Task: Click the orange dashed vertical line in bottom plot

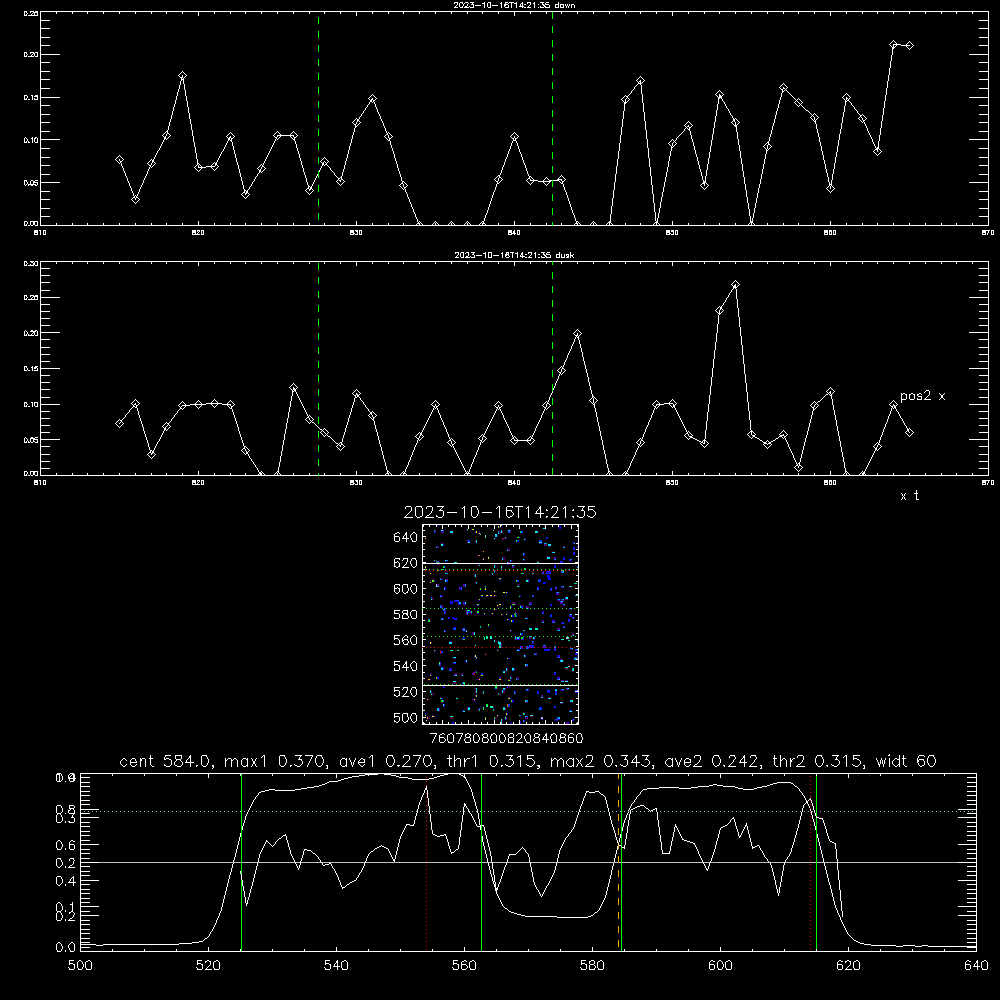Action: click(618, 861)
